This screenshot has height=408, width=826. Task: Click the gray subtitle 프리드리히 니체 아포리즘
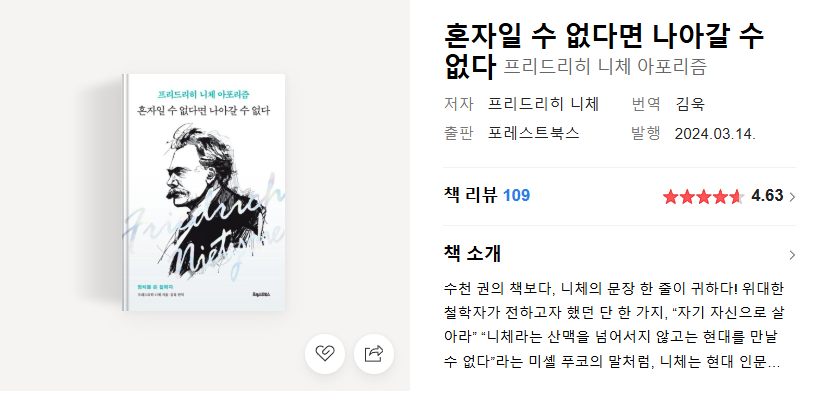coord(605,67)
